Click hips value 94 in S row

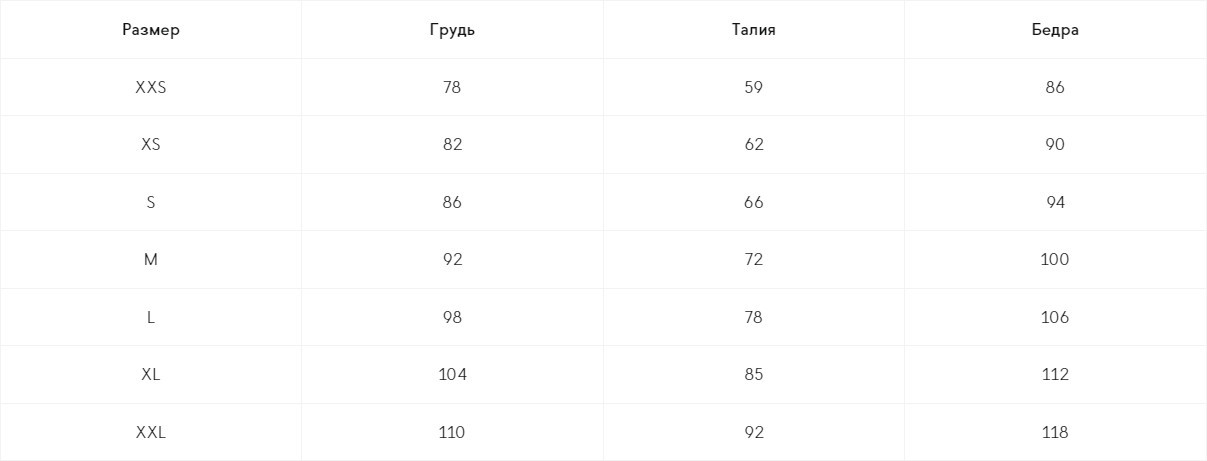click(x=1055, y=202)
